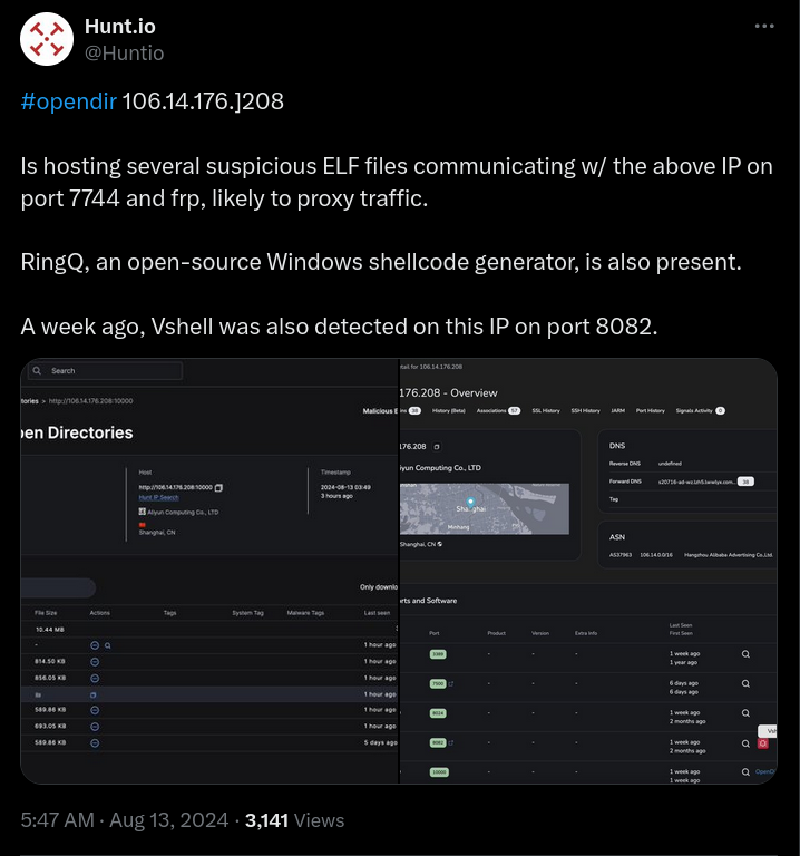
Task: Open the Port History tab
Action: click(649, 411)
